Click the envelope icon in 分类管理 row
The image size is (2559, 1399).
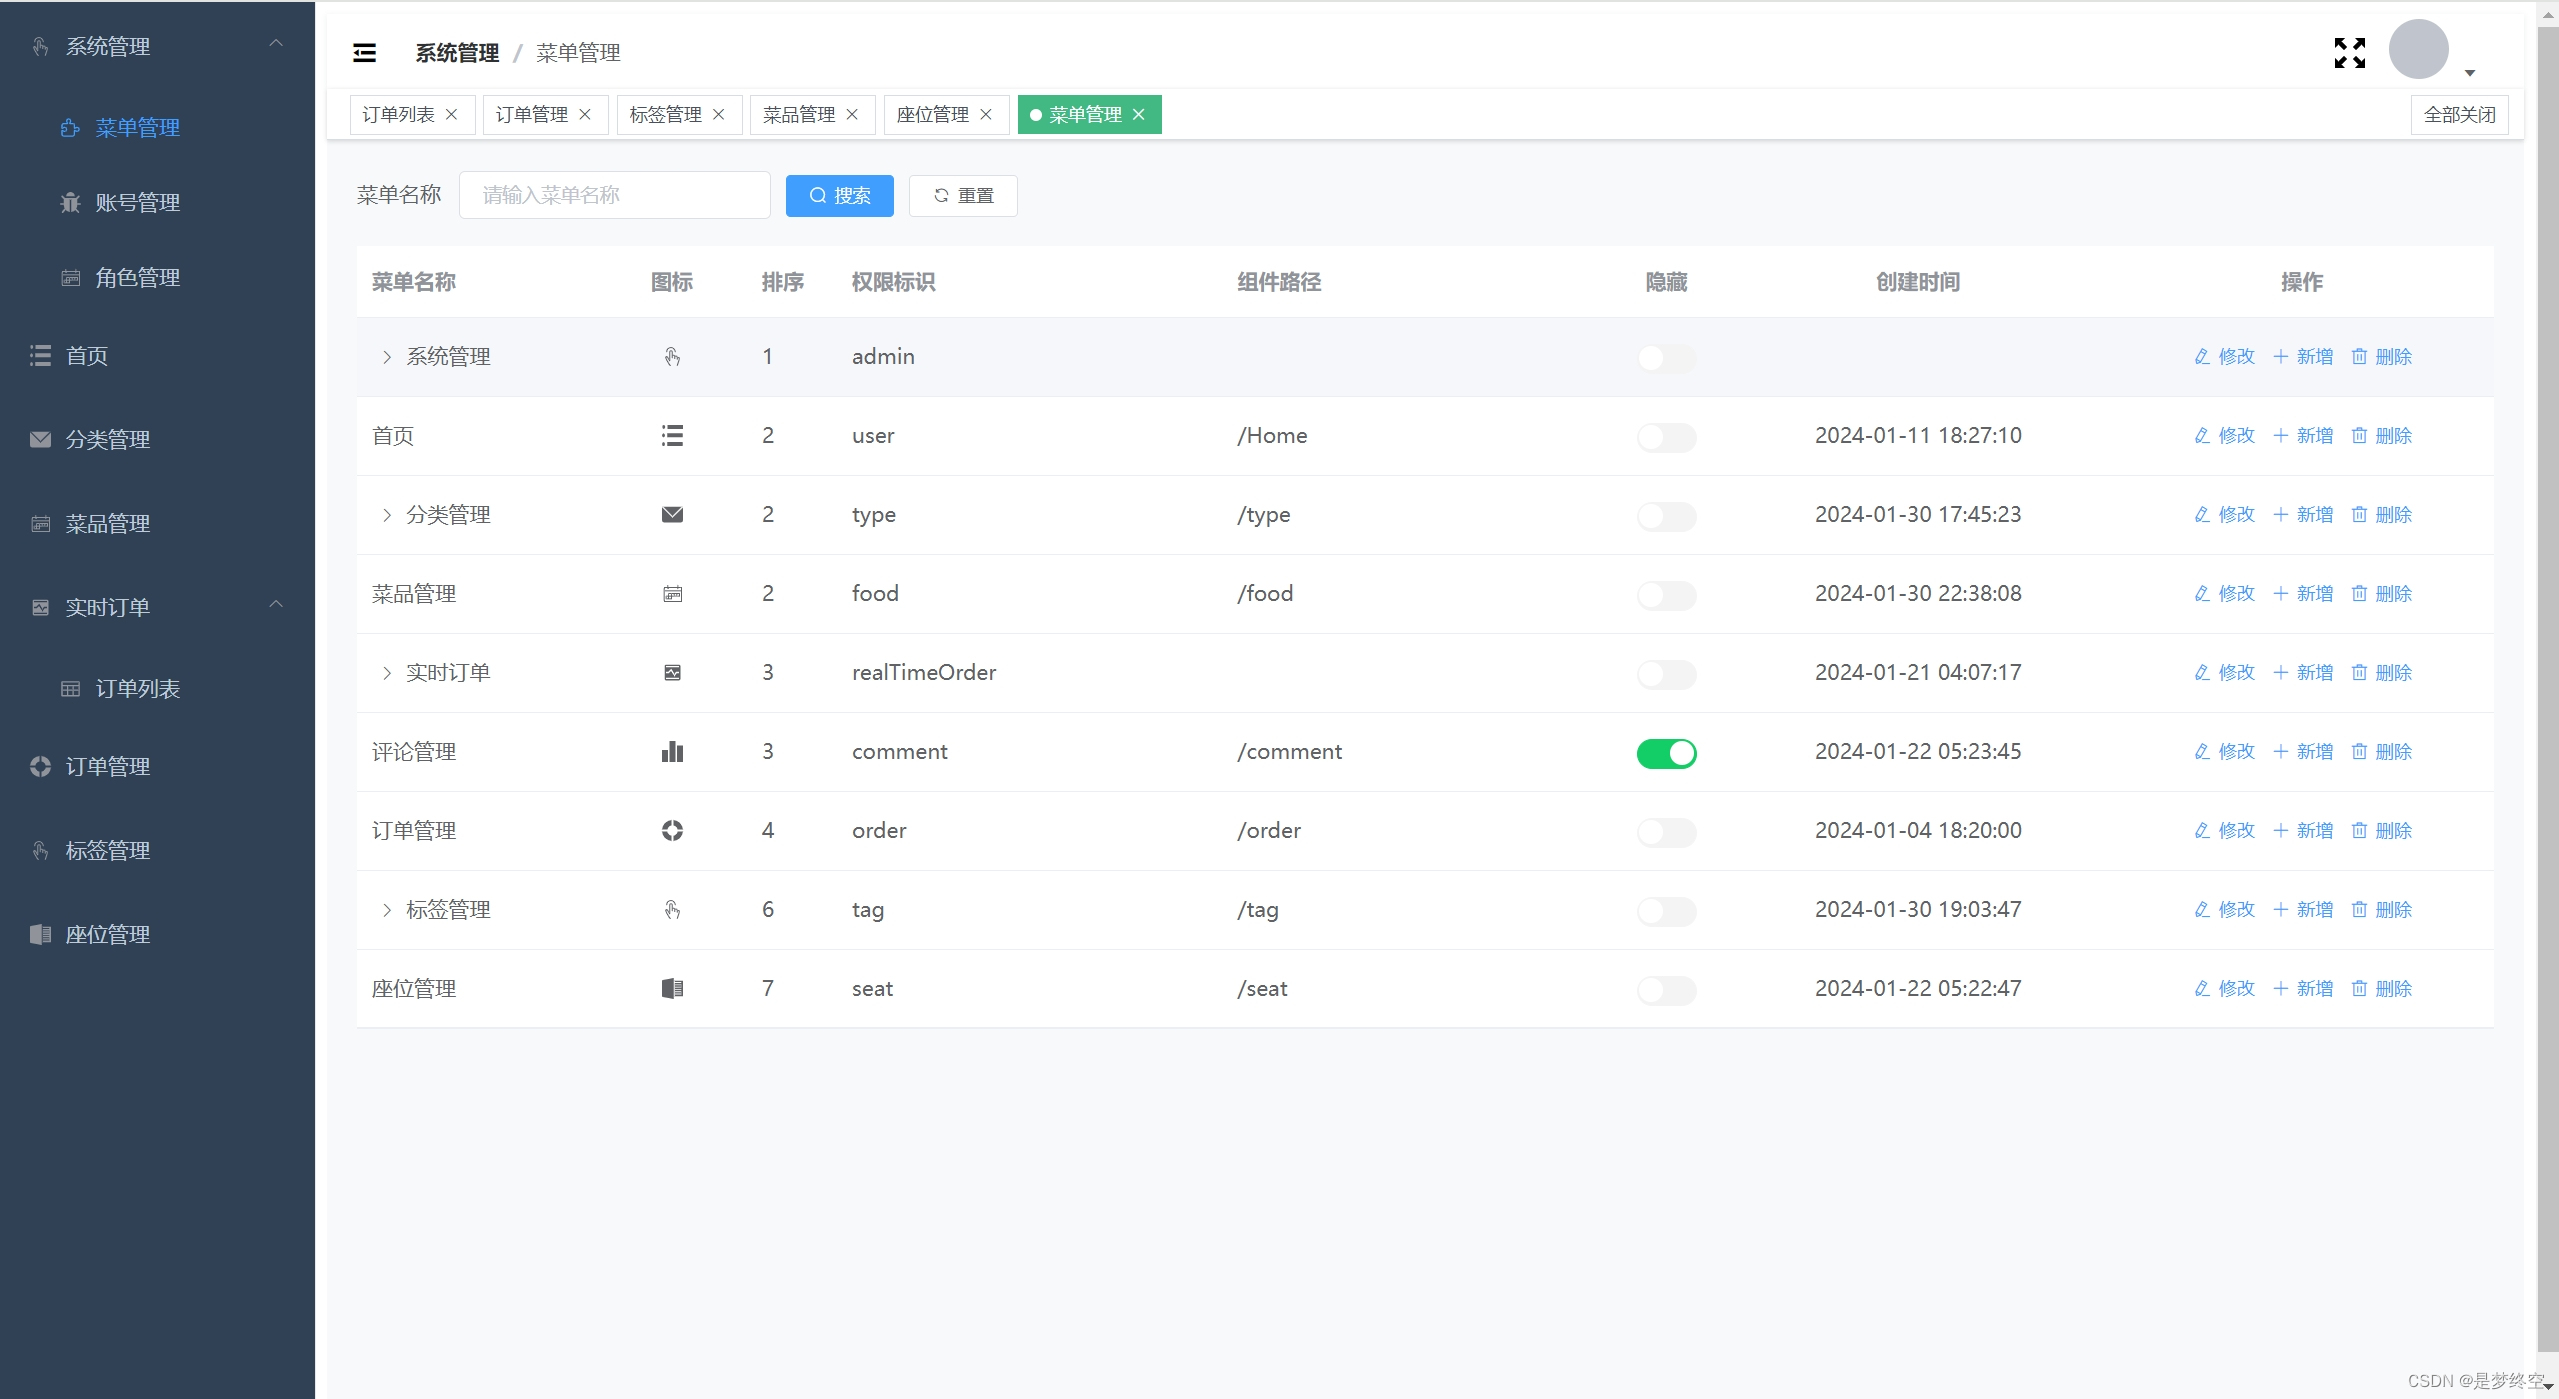point(672,515)
